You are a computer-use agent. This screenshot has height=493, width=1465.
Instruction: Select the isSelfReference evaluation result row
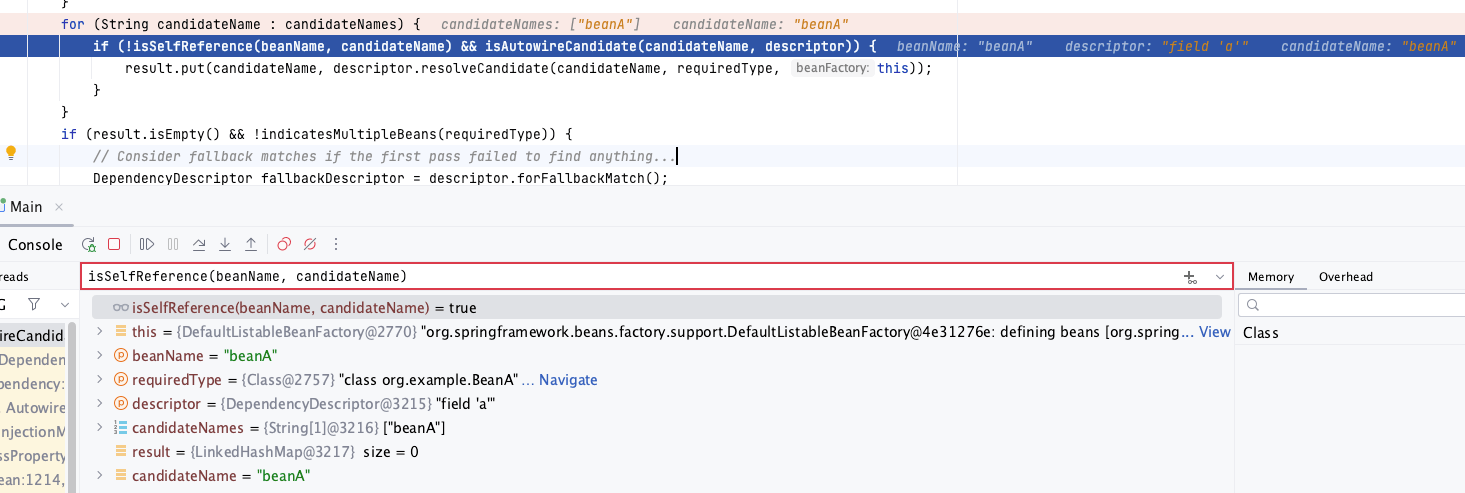[x=656, y=308]
